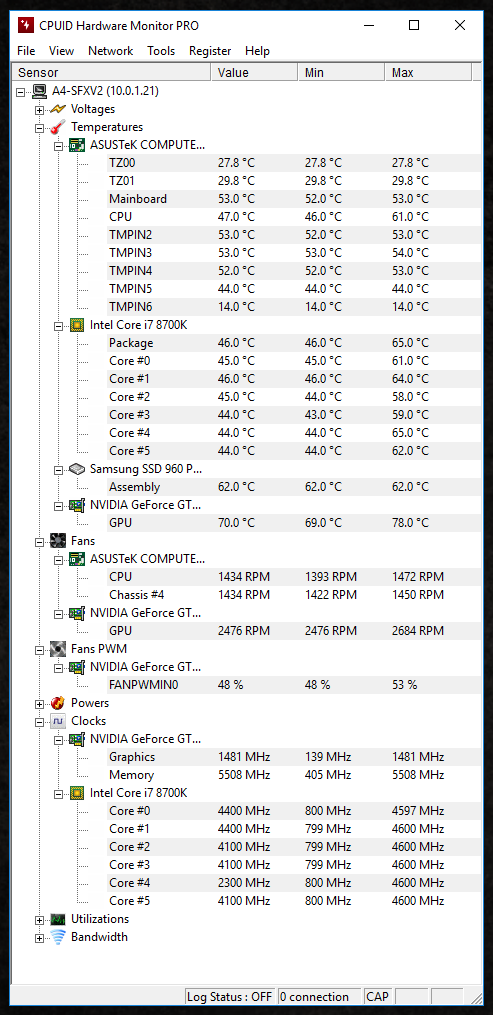Image resolution: width=493 pixels, height=1015 pixels.
Task: Click the Utilizations graph icon
Action: tap(59, 919)
